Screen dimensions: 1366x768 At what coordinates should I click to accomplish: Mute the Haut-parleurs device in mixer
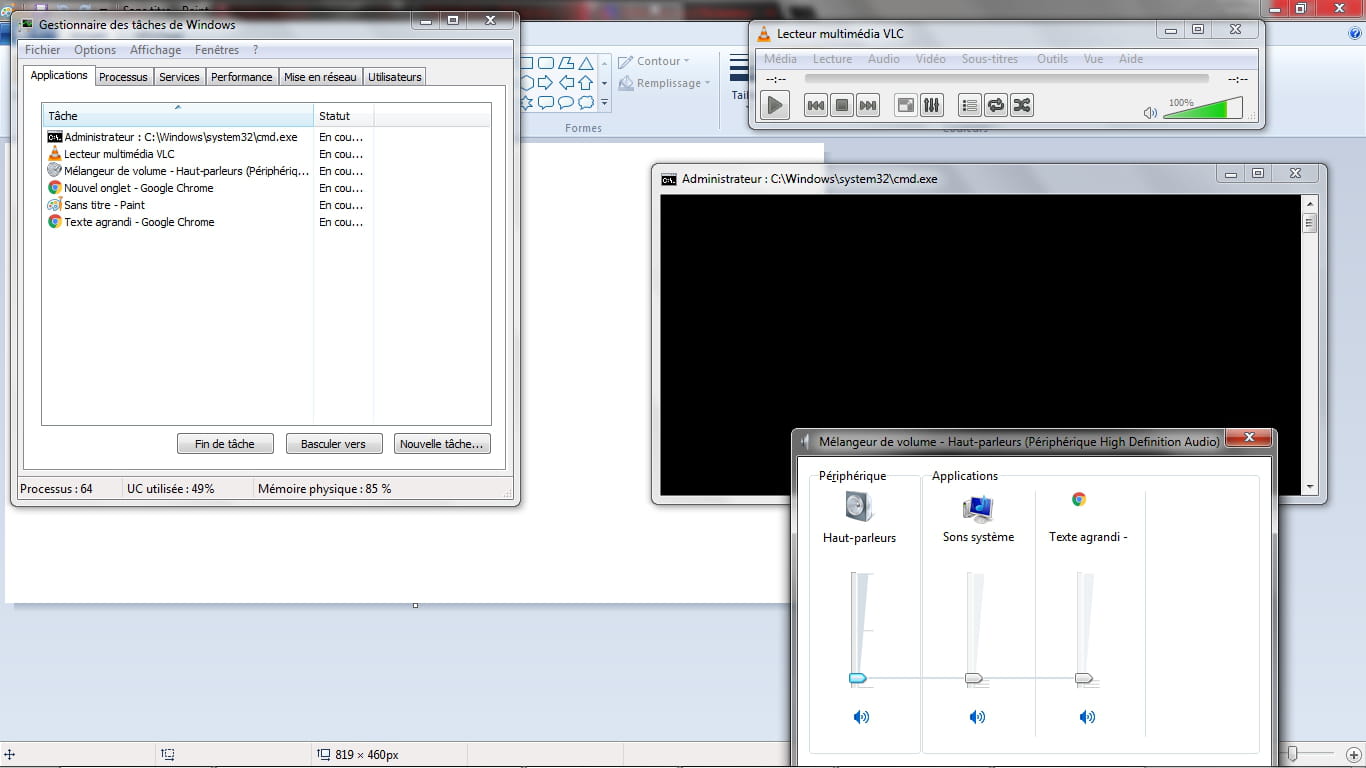pyautogui.click(x=861, y=717)
